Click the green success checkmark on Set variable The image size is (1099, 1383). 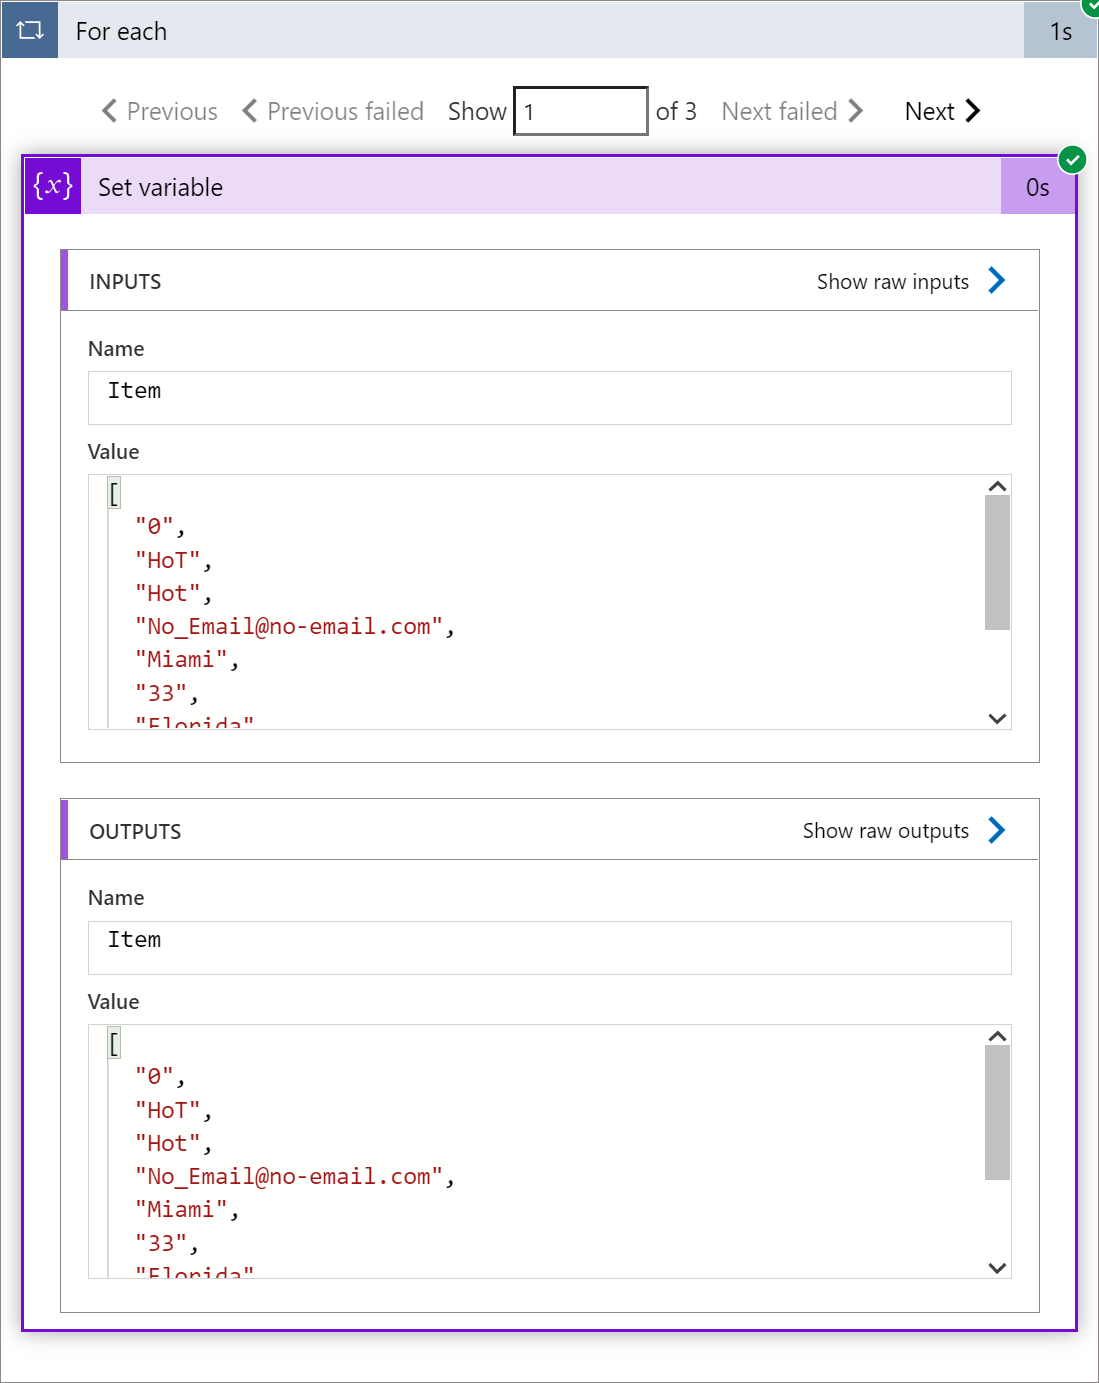tap(1072, 159)
